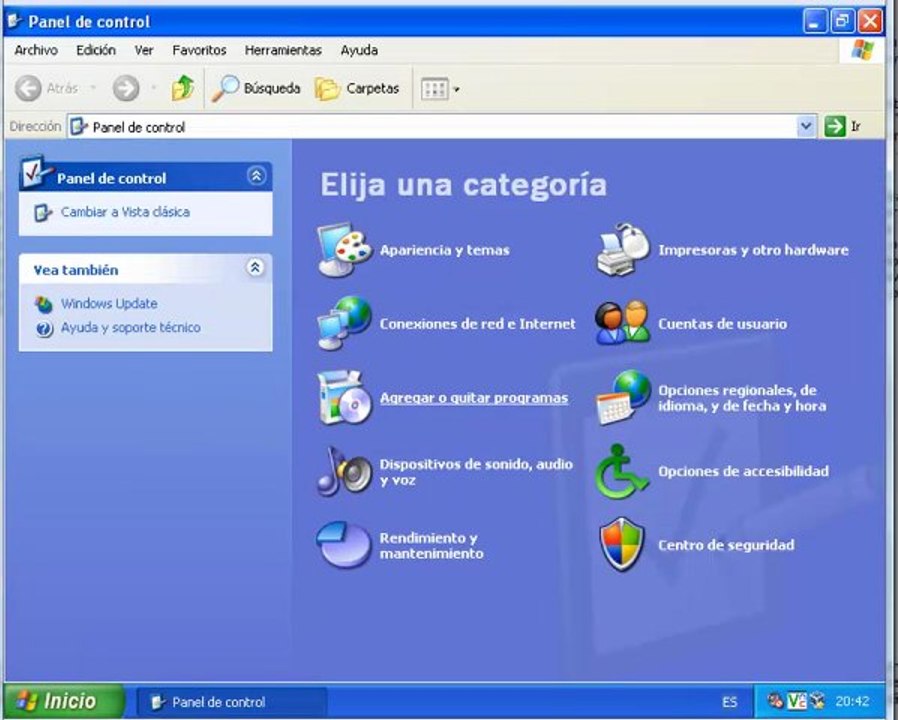Click the Opciones de accesibilidad wheelchair icon

tap(623, 471)
